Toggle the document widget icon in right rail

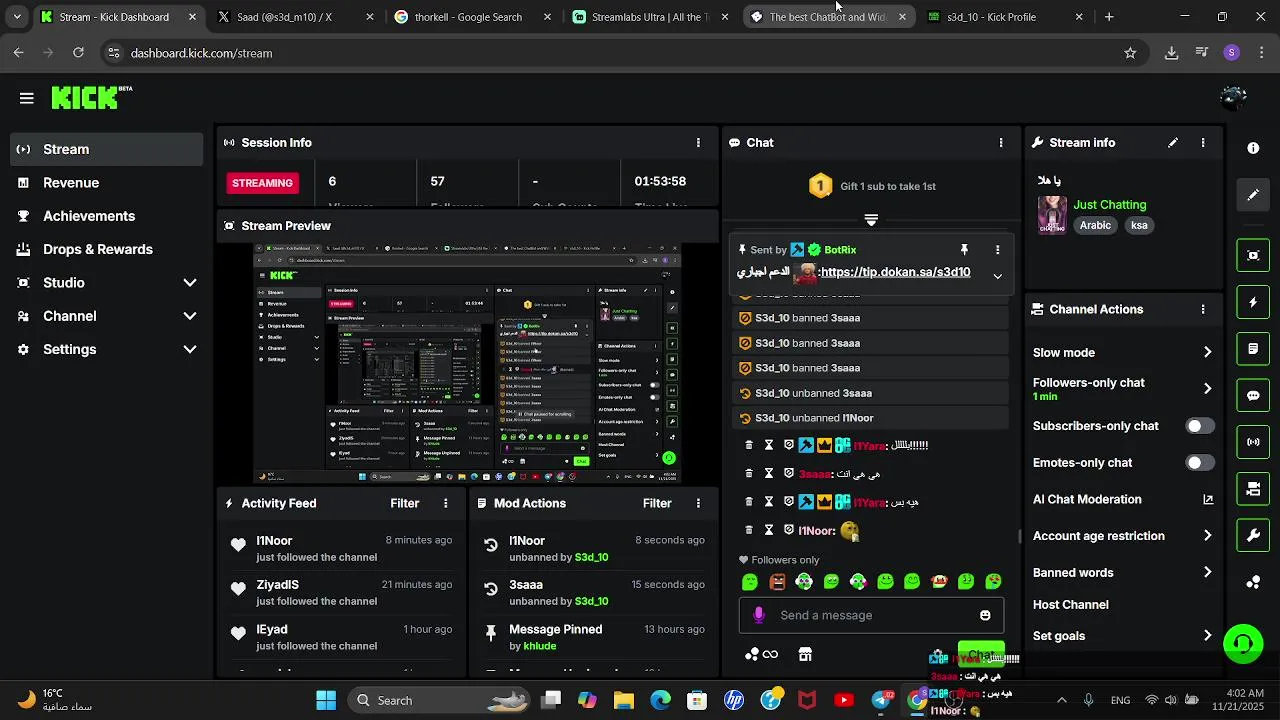coord(1253,349)
